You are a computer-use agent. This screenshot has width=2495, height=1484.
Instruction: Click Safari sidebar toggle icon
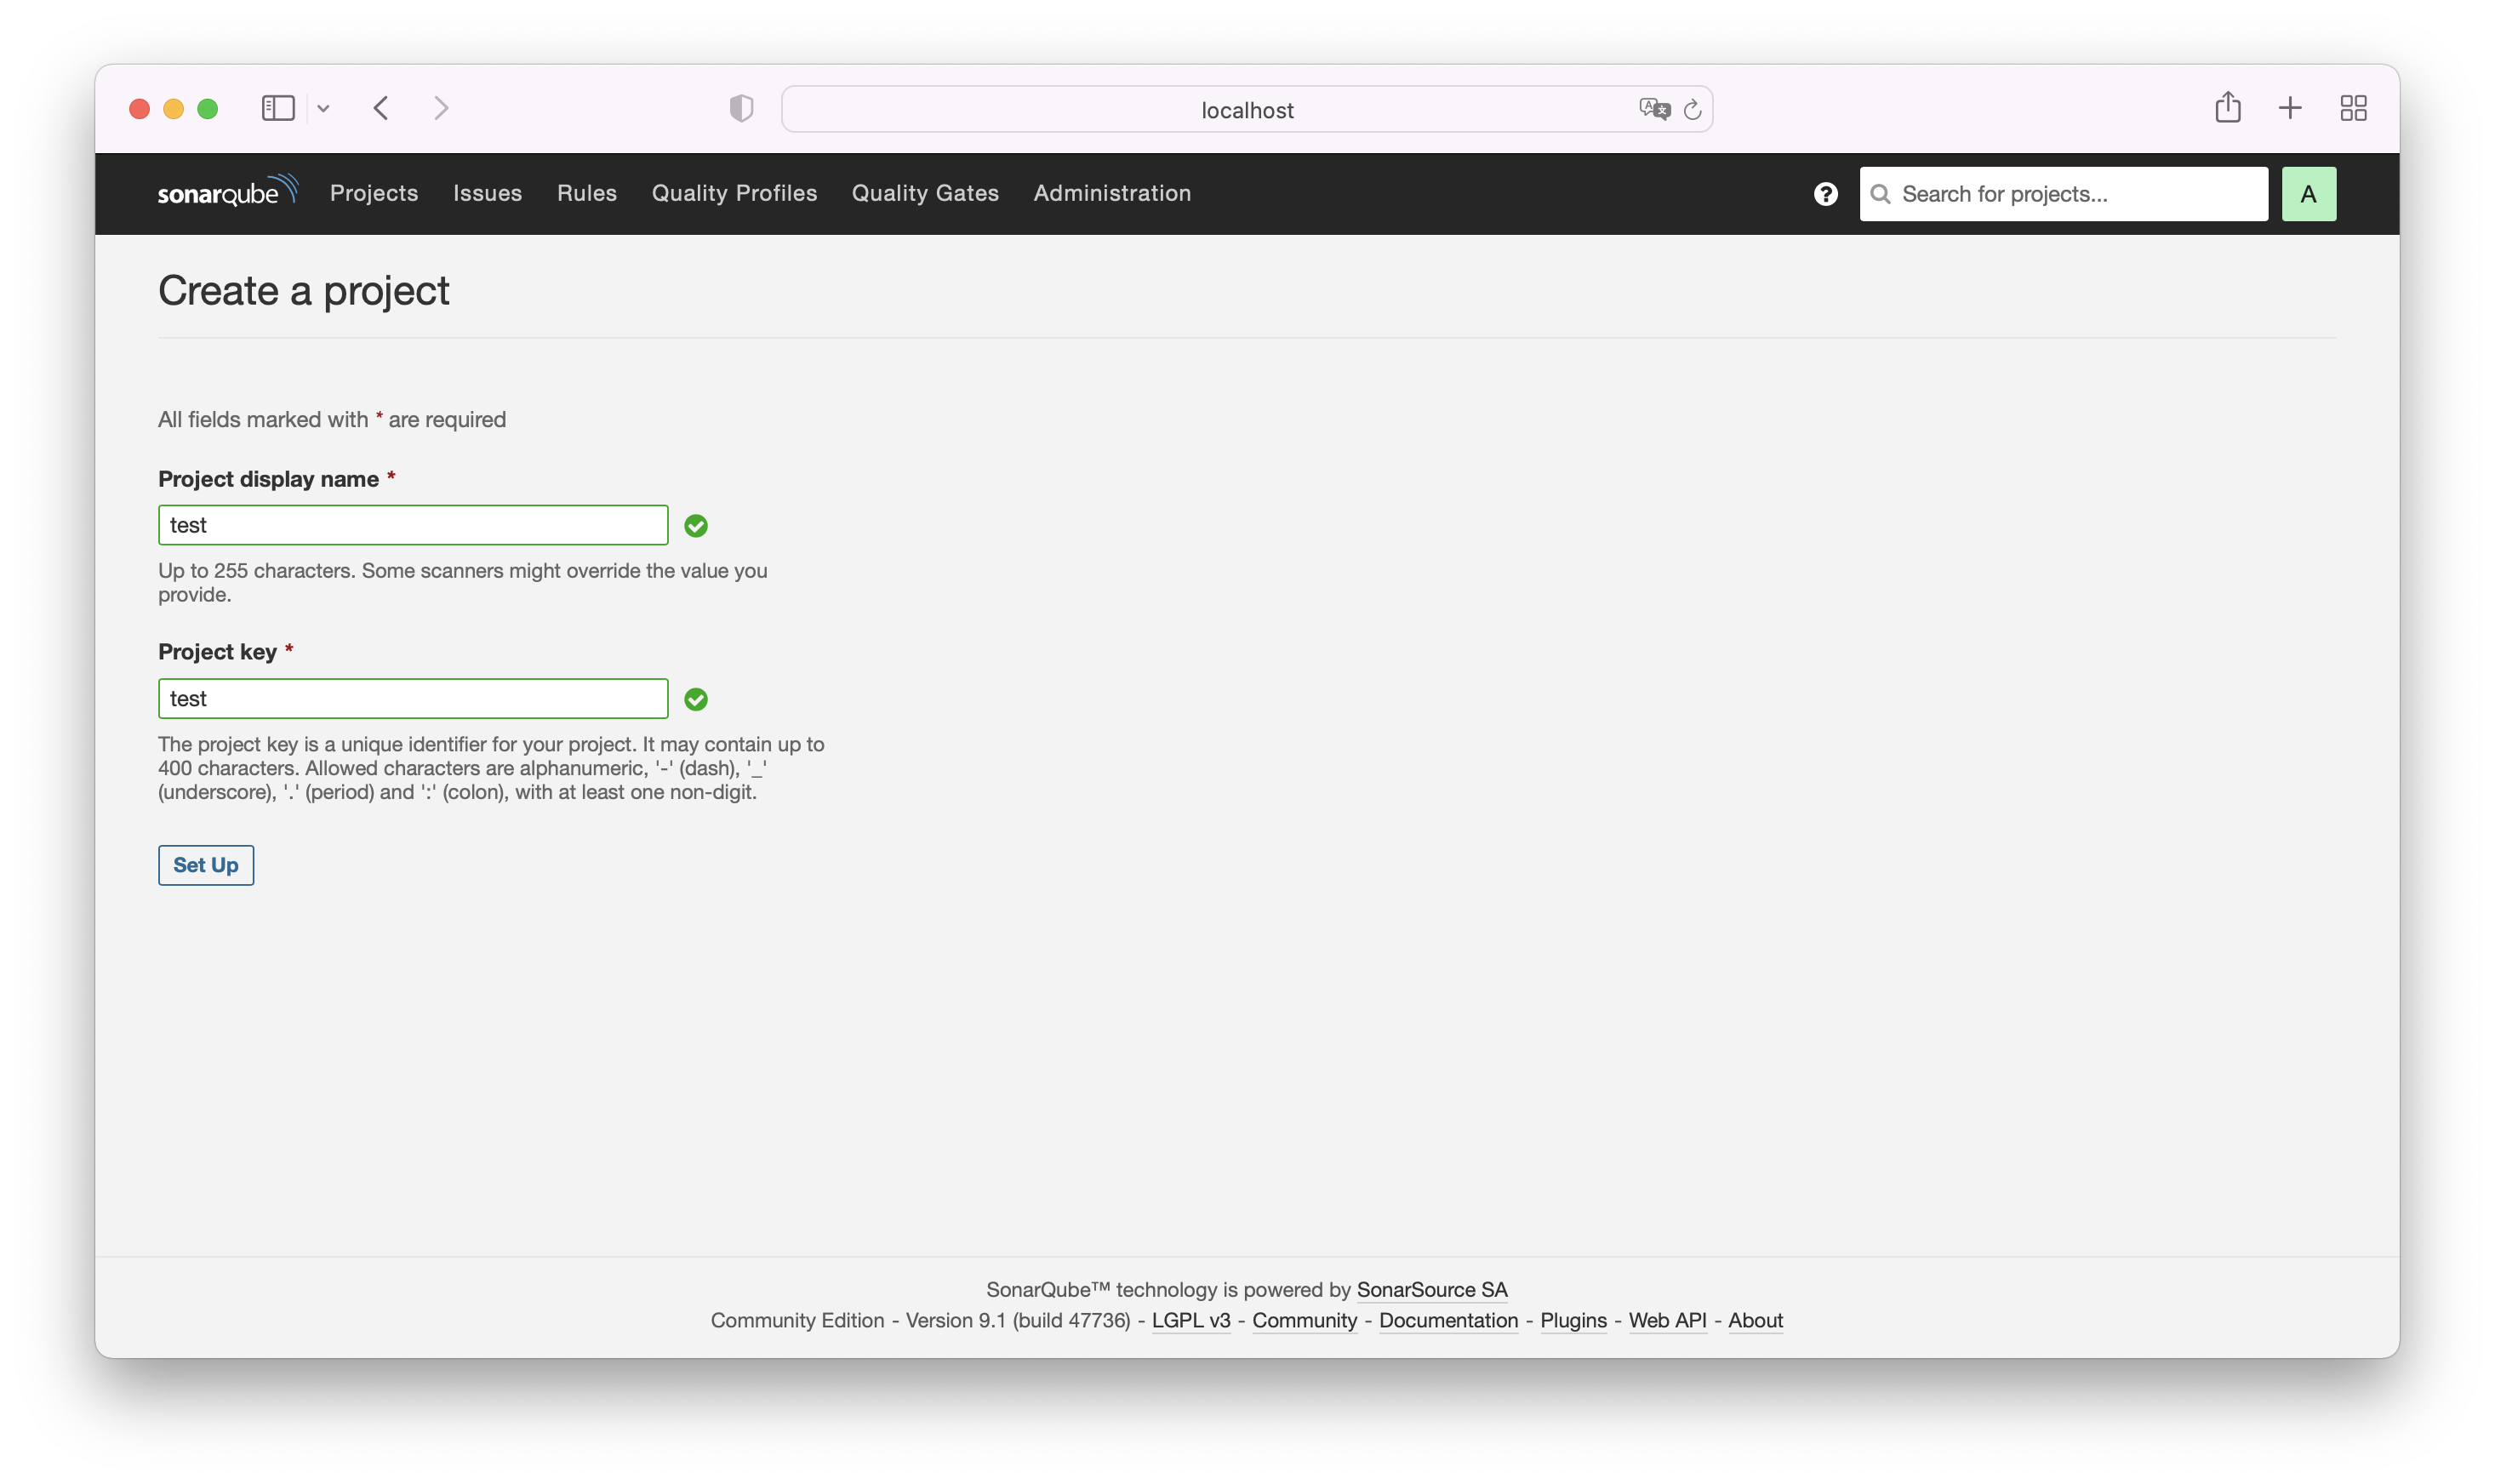pyautogui.click(x=278, y=108)
